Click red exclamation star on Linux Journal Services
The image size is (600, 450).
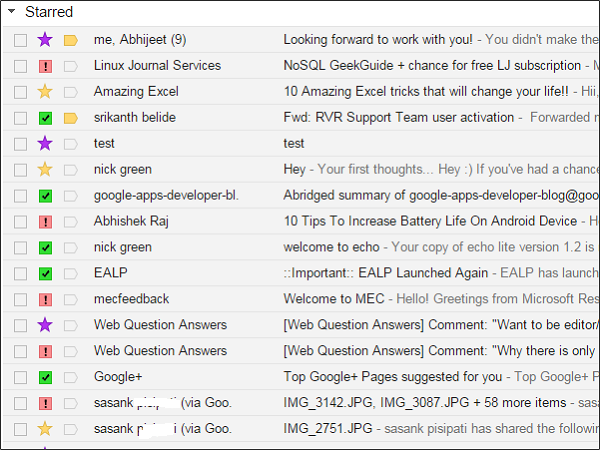click(x=46, y=66)
